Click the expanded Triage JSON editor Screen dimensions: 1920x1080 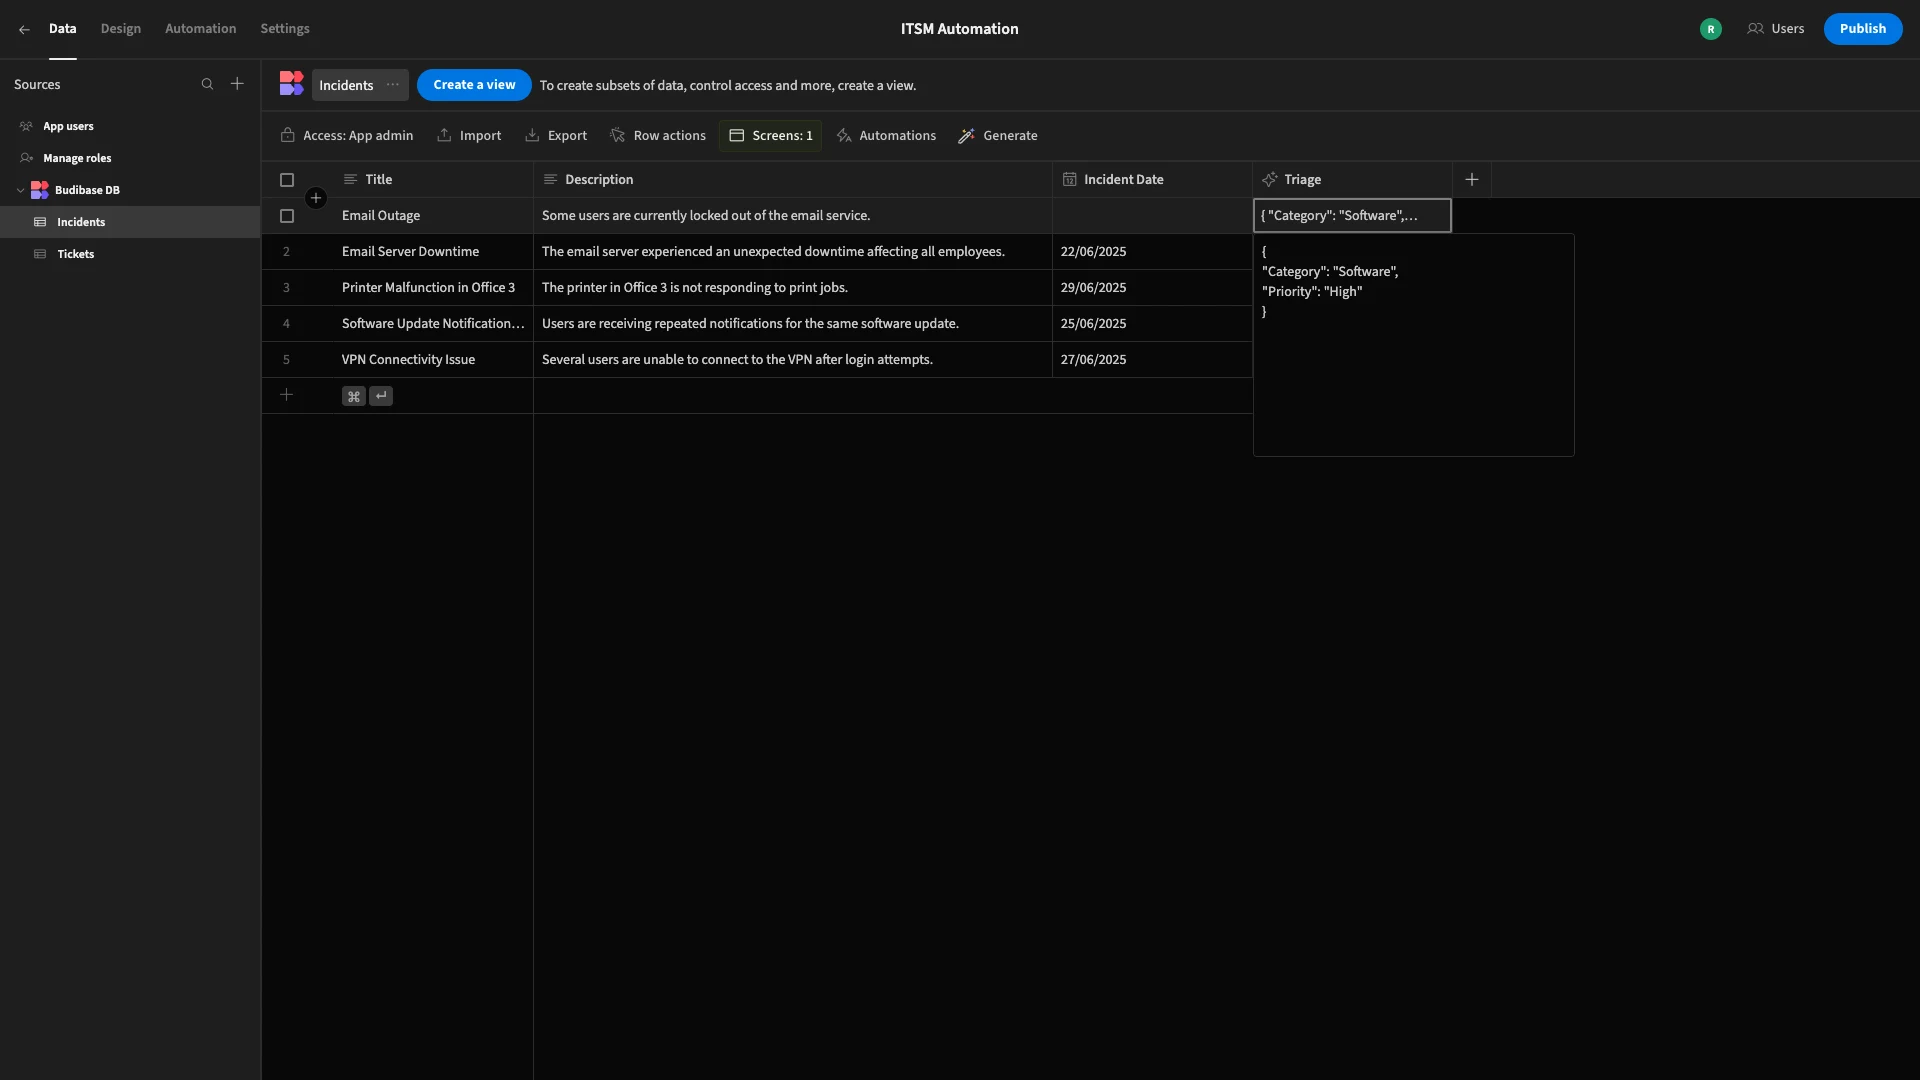tap(1413, 345)
